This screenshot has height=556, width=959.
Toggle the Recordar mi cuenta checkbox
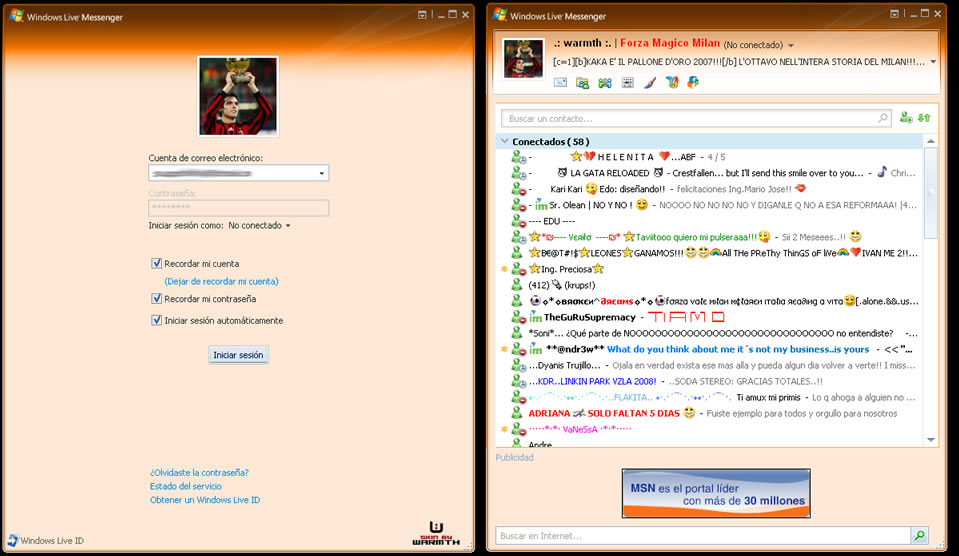[x=157, y=264]
